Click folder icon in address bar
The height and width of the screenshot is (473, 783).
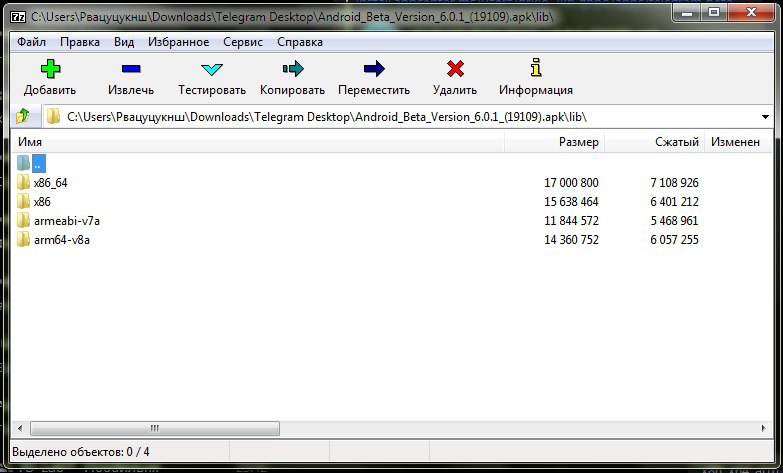click(53, 116)
